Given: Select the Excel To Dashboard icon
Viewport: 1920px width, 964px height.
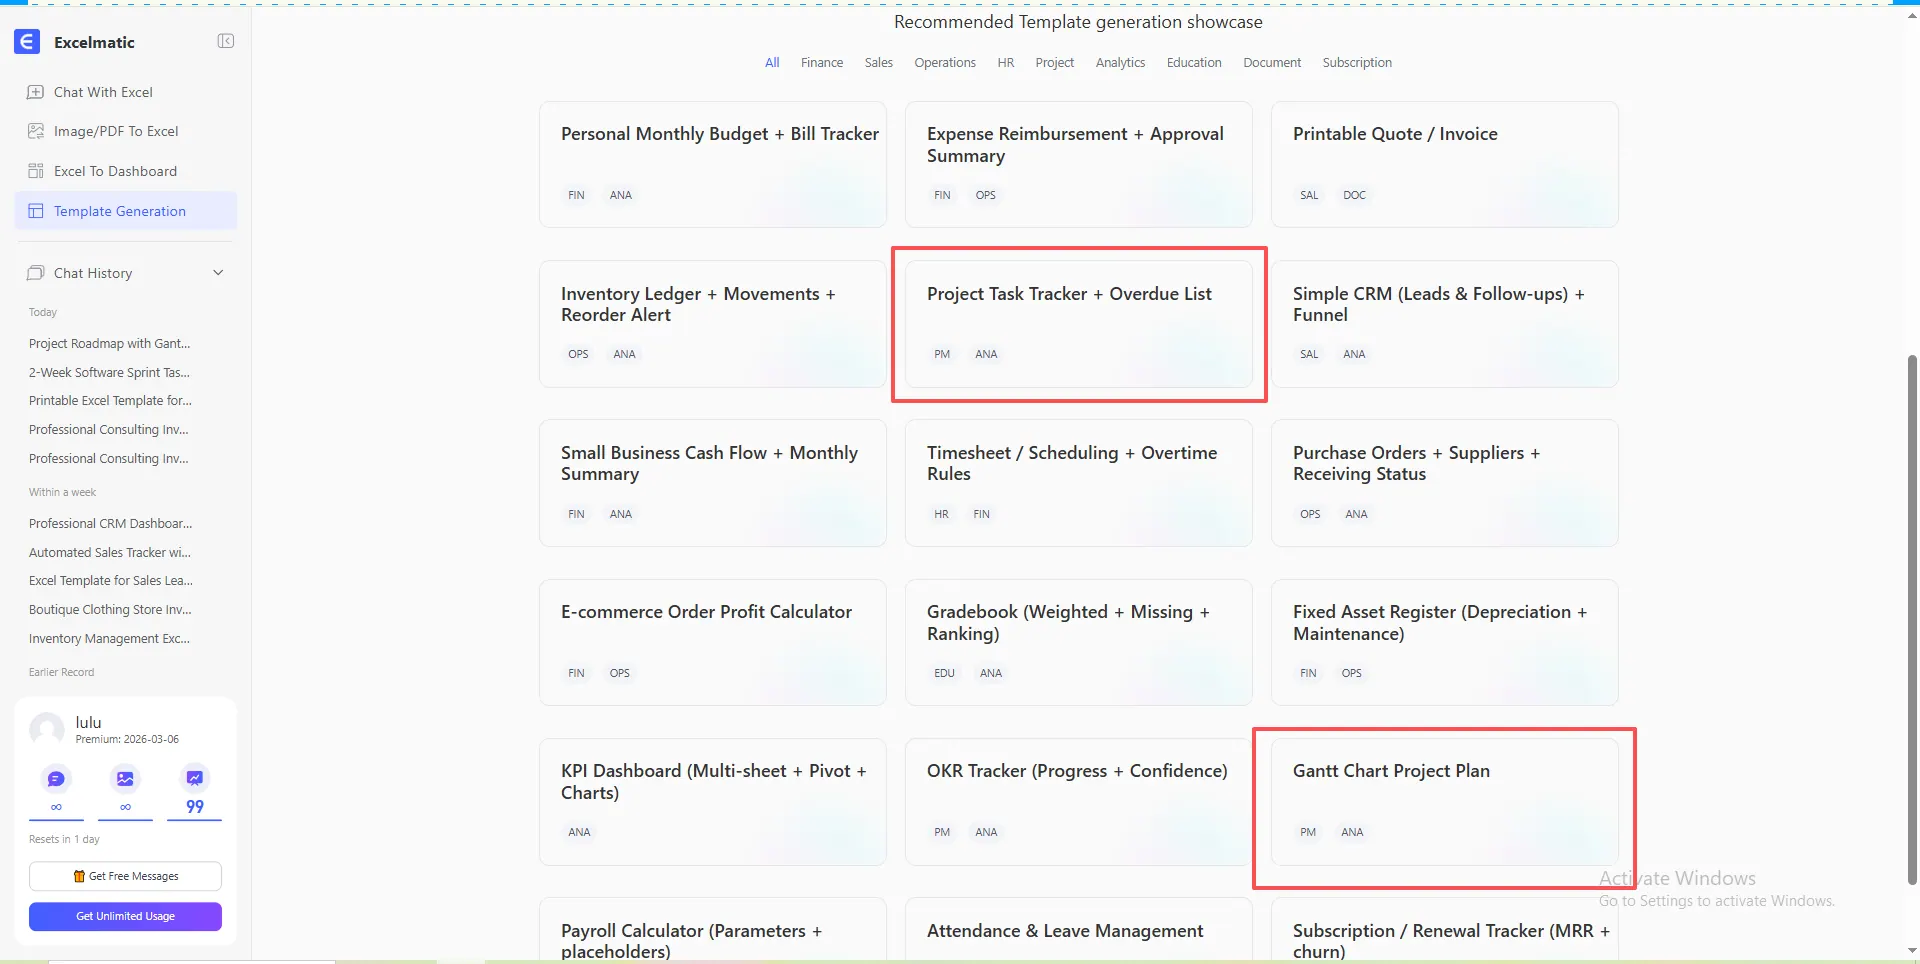Looking at the screenshot, I should [36, 171].
